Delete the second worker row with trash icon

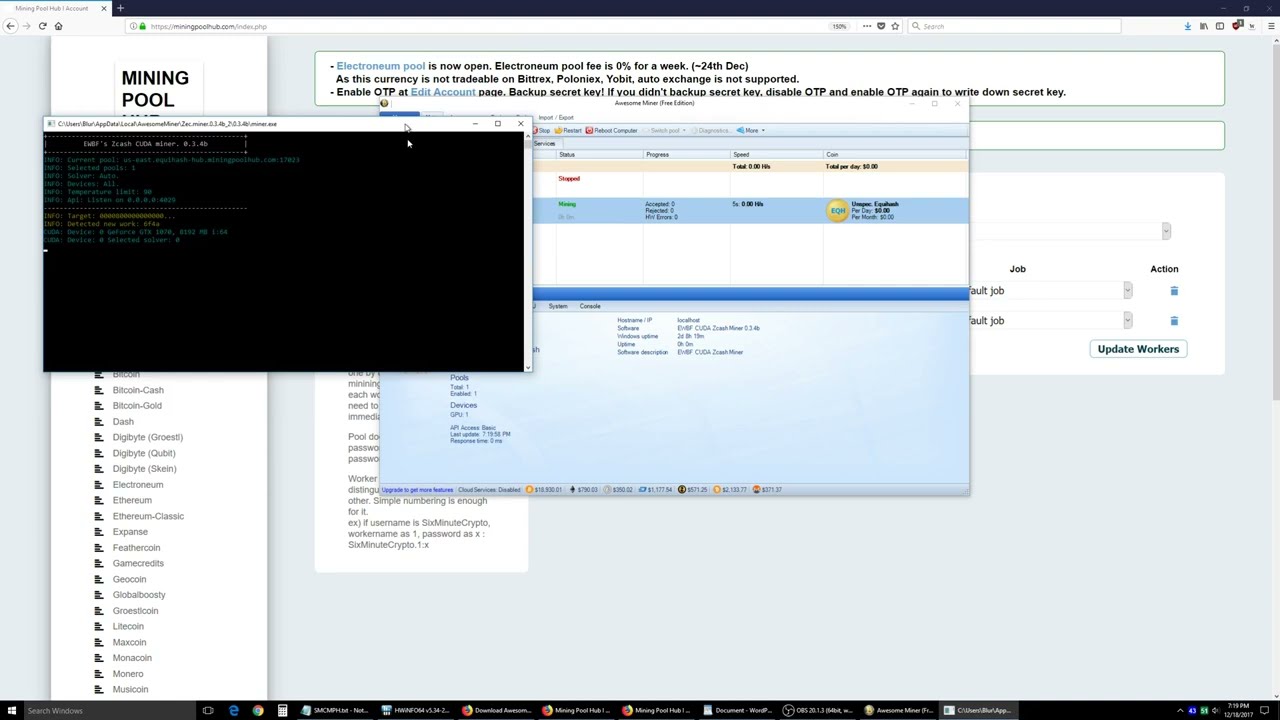pos(1174,321)
